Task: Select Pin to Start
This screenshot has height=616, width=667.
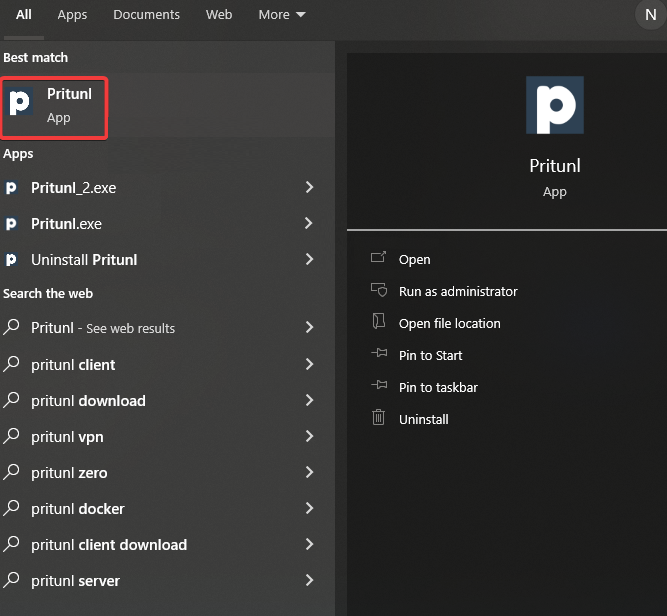Action: [x=430, y=355]
